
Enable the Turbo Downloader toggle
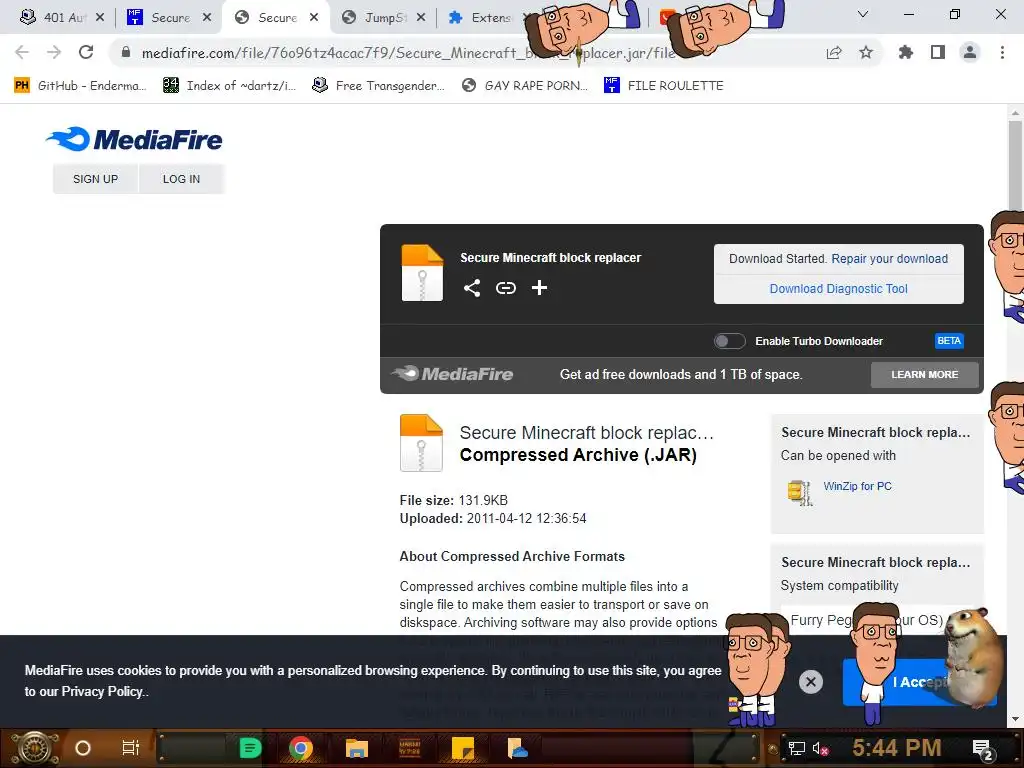click(x=729, y=341)
